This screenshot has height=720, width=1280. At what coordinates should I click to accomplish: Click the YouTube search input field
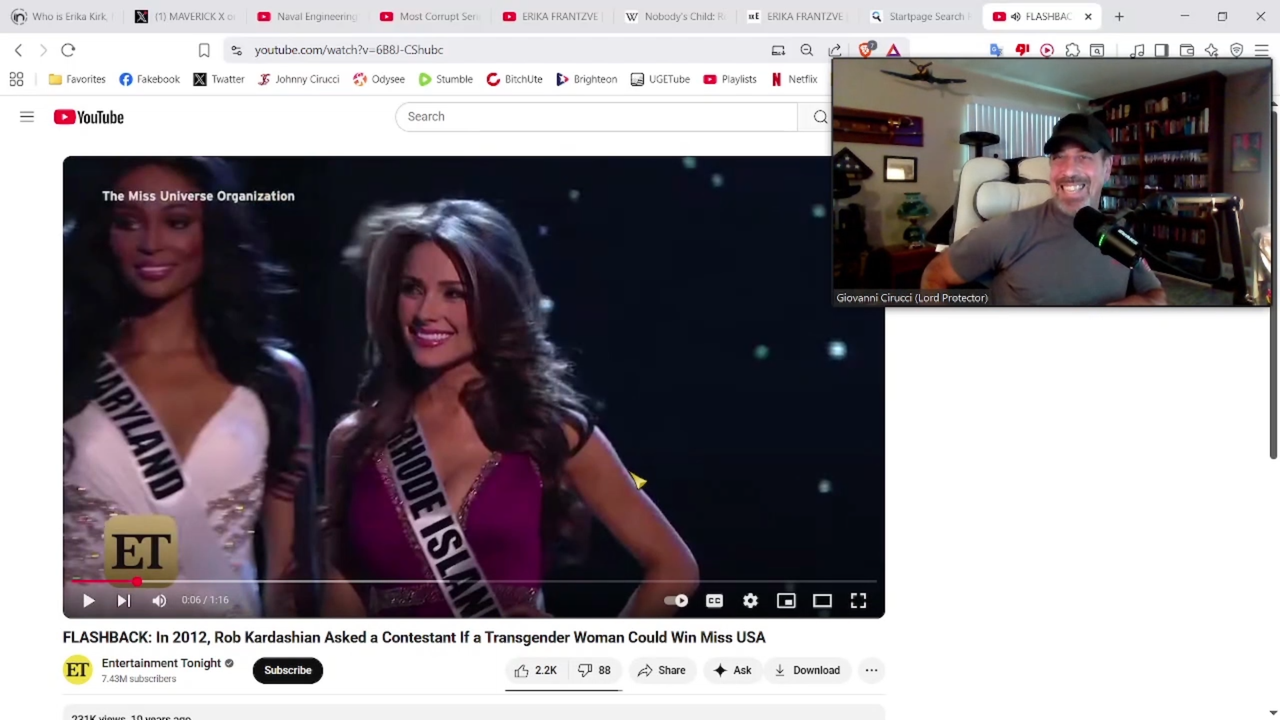click(596, 117)
